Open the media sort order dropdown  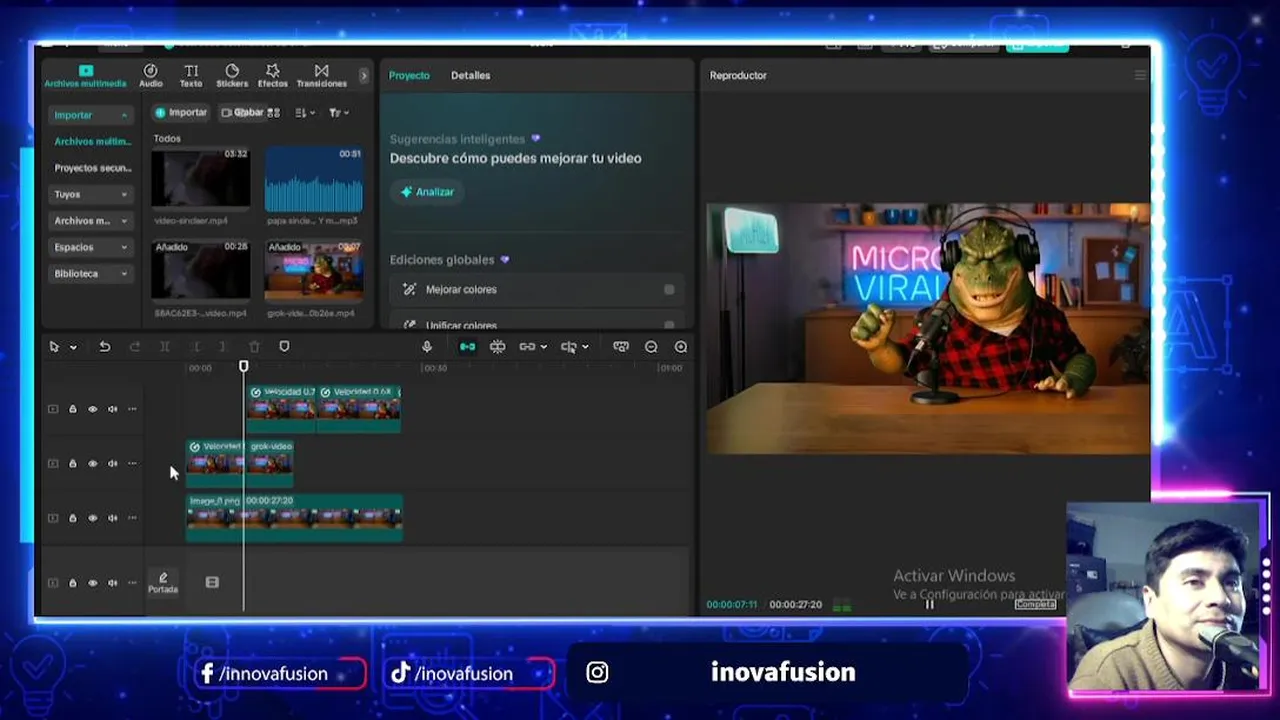coord(305,113)
